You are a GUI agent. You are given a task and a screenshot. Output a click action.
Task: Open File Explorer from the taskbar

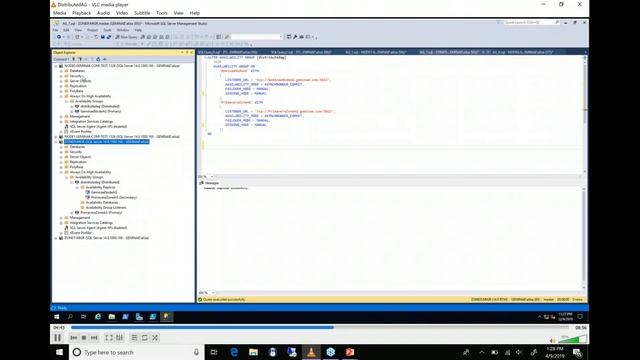point(253,352)
